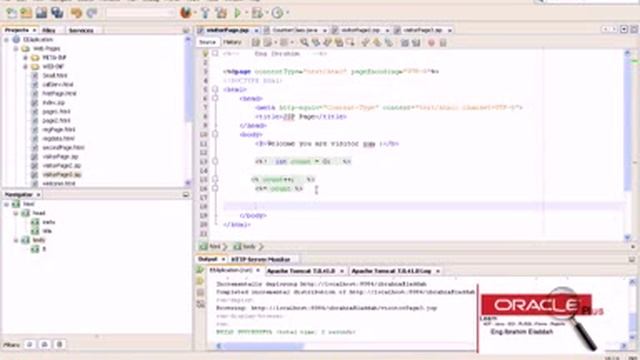The height and width of the screenshot is (360, 640).
Task: Go to previous bookmark
Action: tap(365, 42)
